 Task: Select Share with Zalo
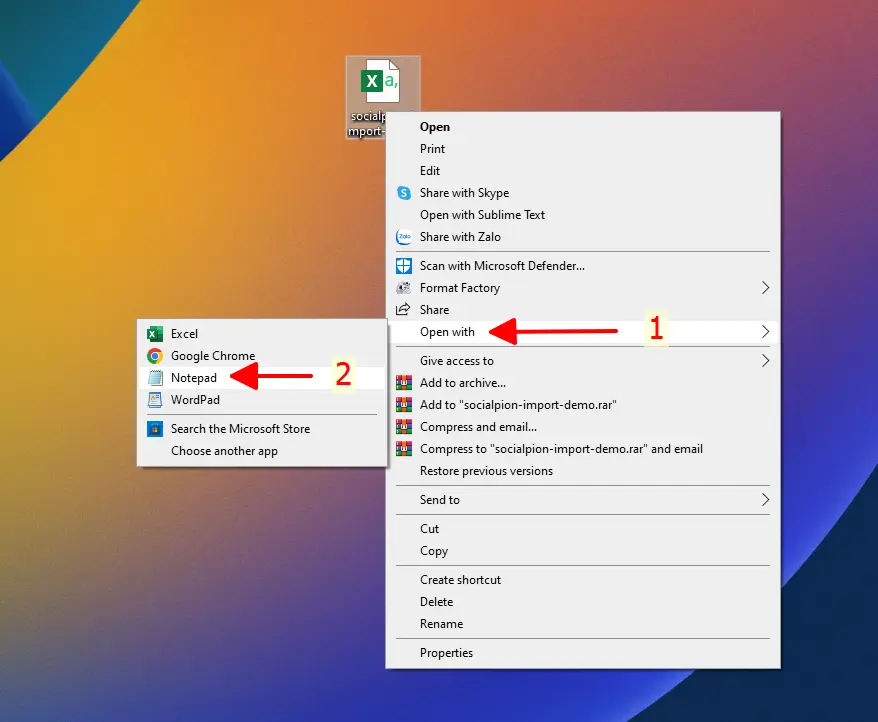tap(582, 237)
